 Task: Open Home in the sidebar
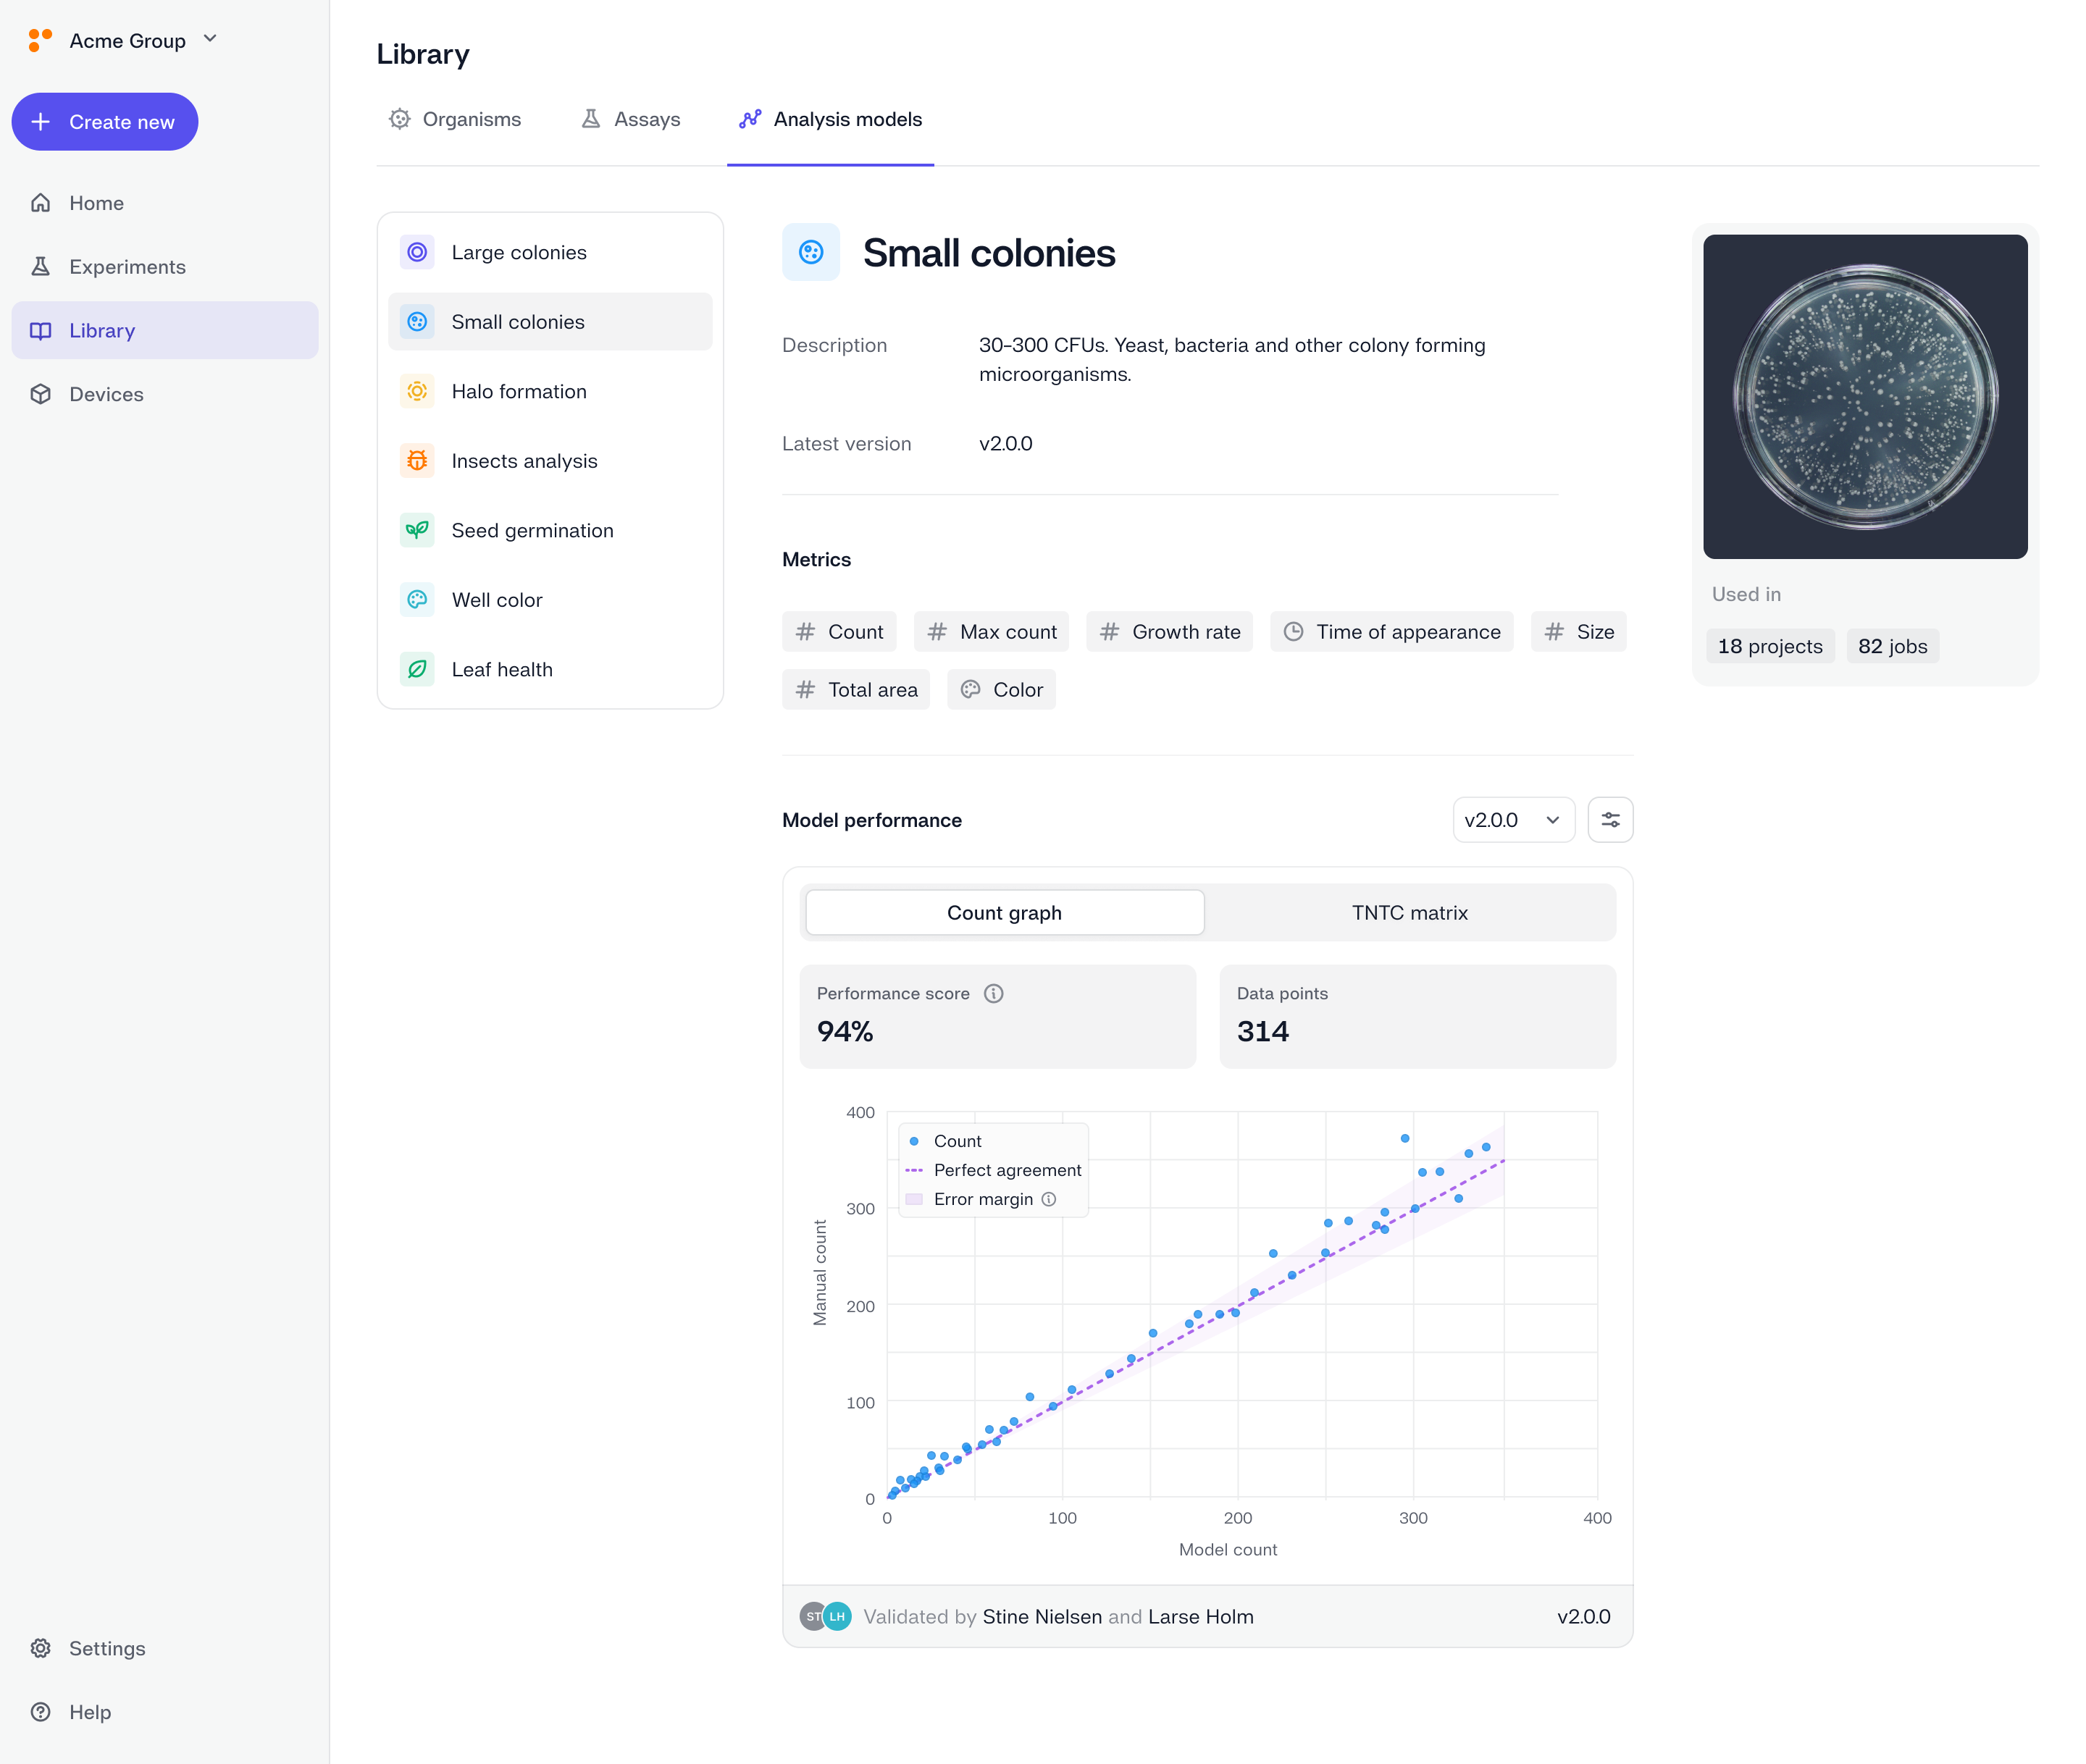point(165,203)
